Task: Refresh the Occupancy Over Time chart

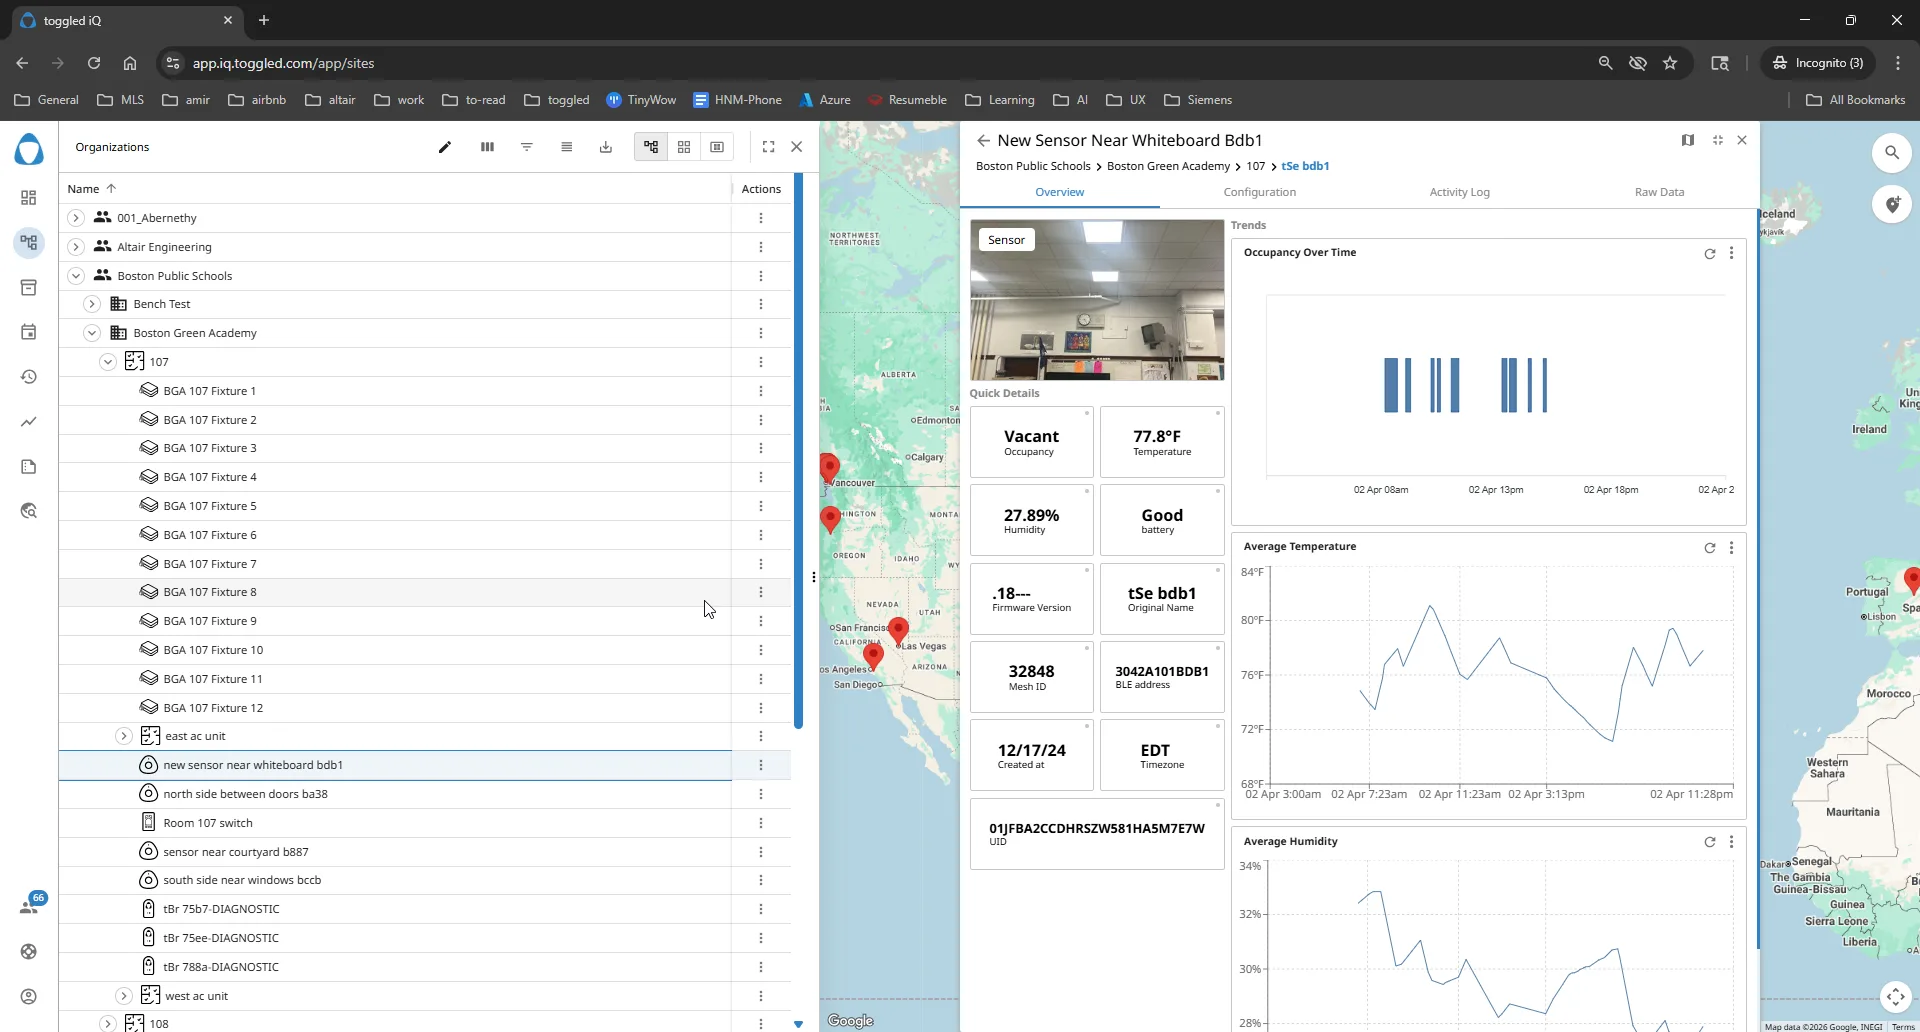Action: click(1710, 254)
